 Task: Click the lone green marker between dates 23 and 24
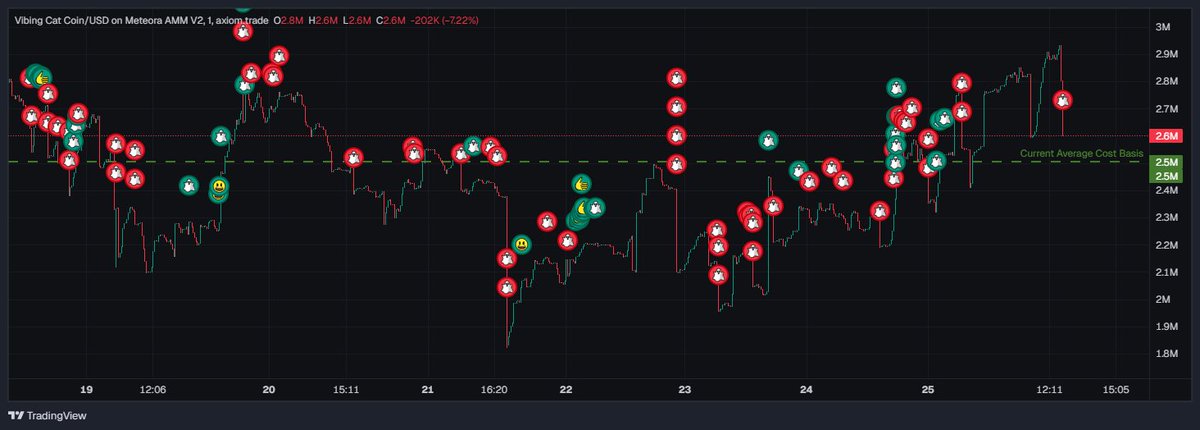pos(768,141)
